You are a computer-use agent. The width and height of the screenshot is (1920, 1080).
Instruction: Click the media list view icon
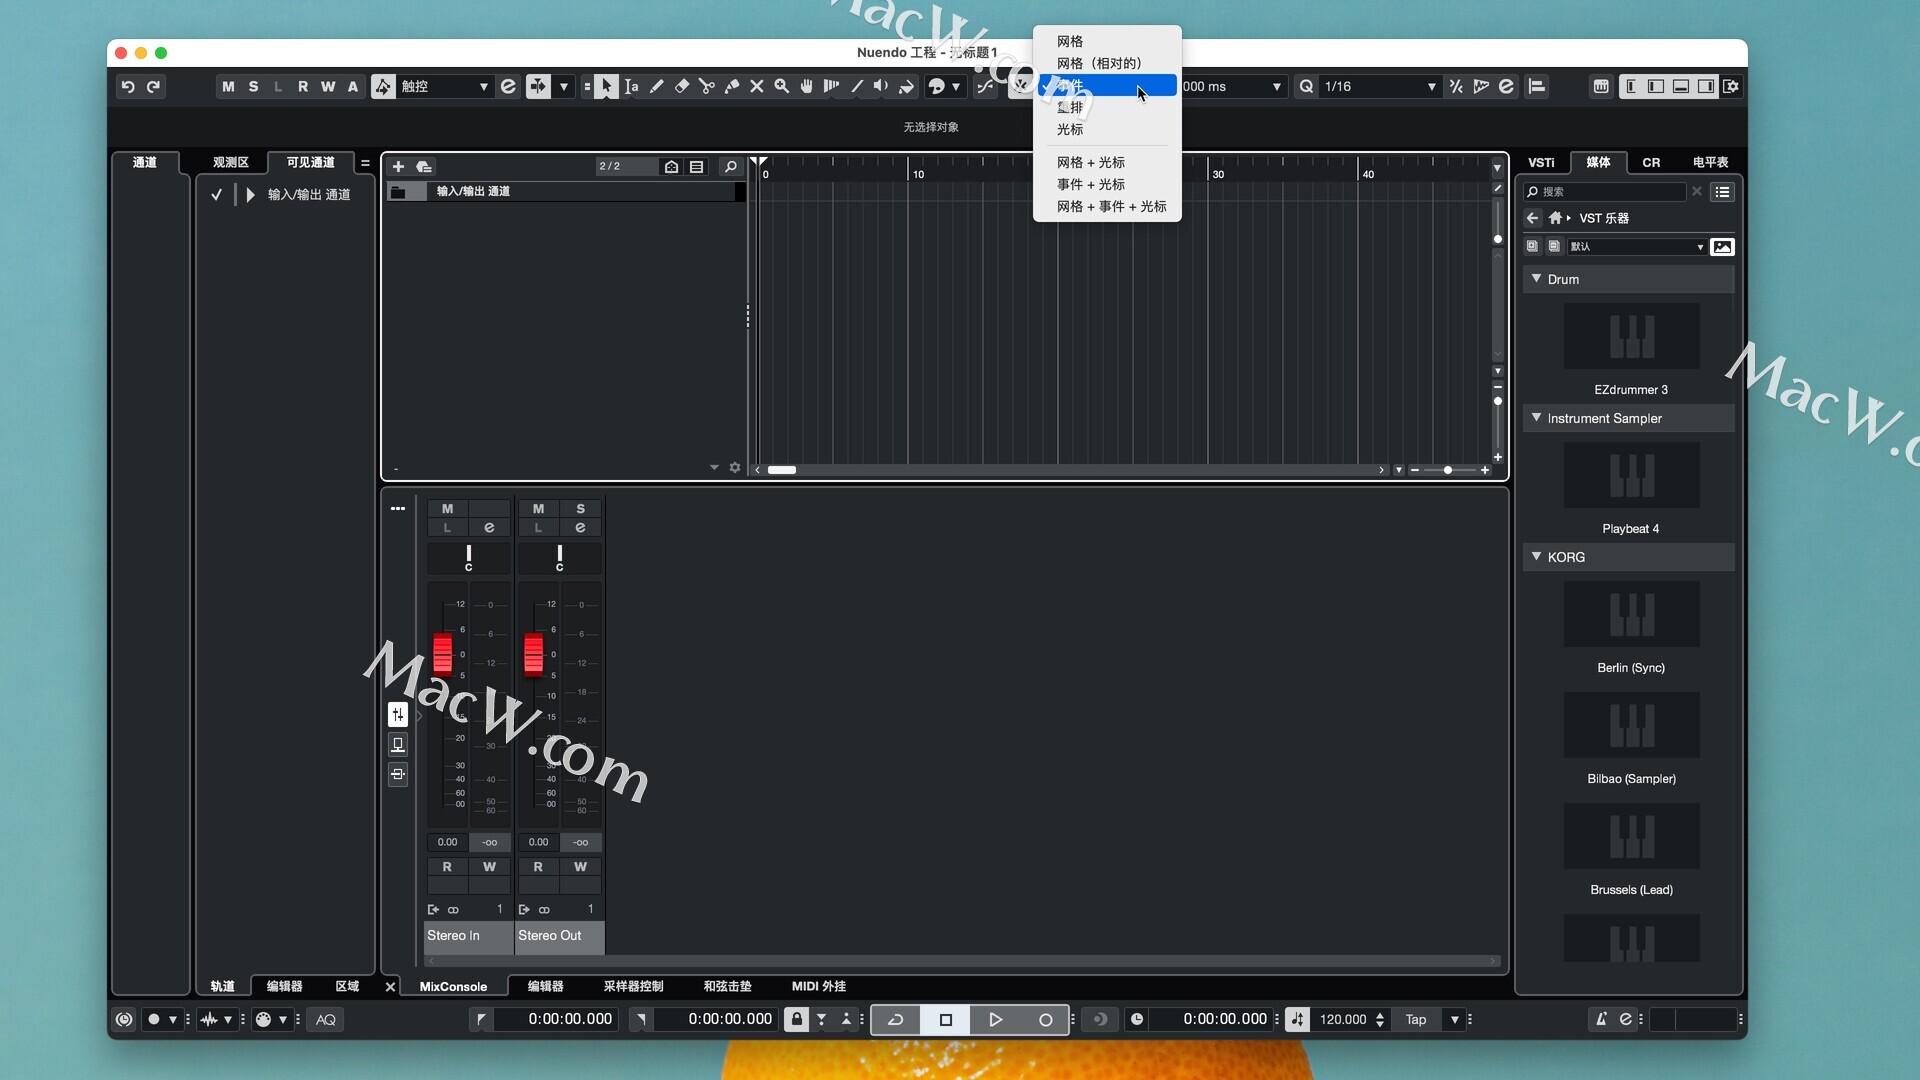(x=1722, y=192)
